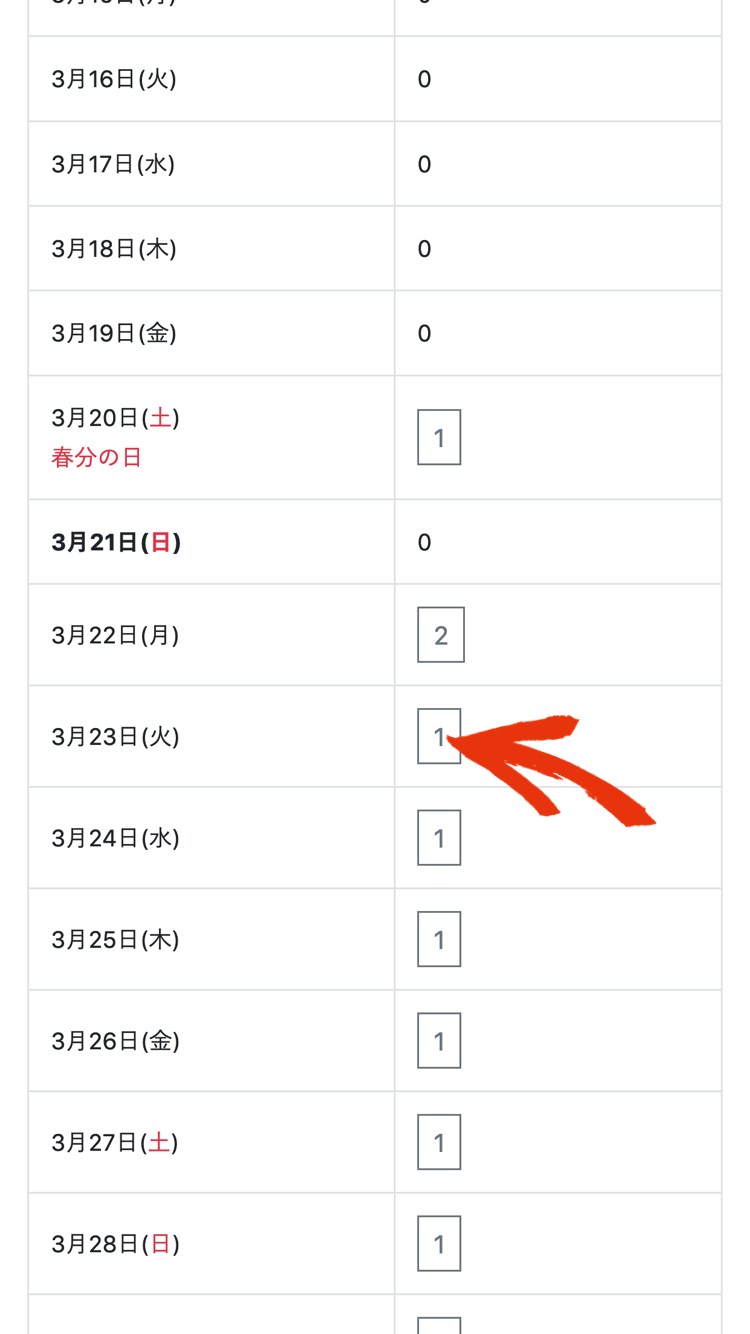Select the 3月19日(金) date cell
Image resolution: width=750 pixels, height=1334 pixels.
tap(212, 333)
